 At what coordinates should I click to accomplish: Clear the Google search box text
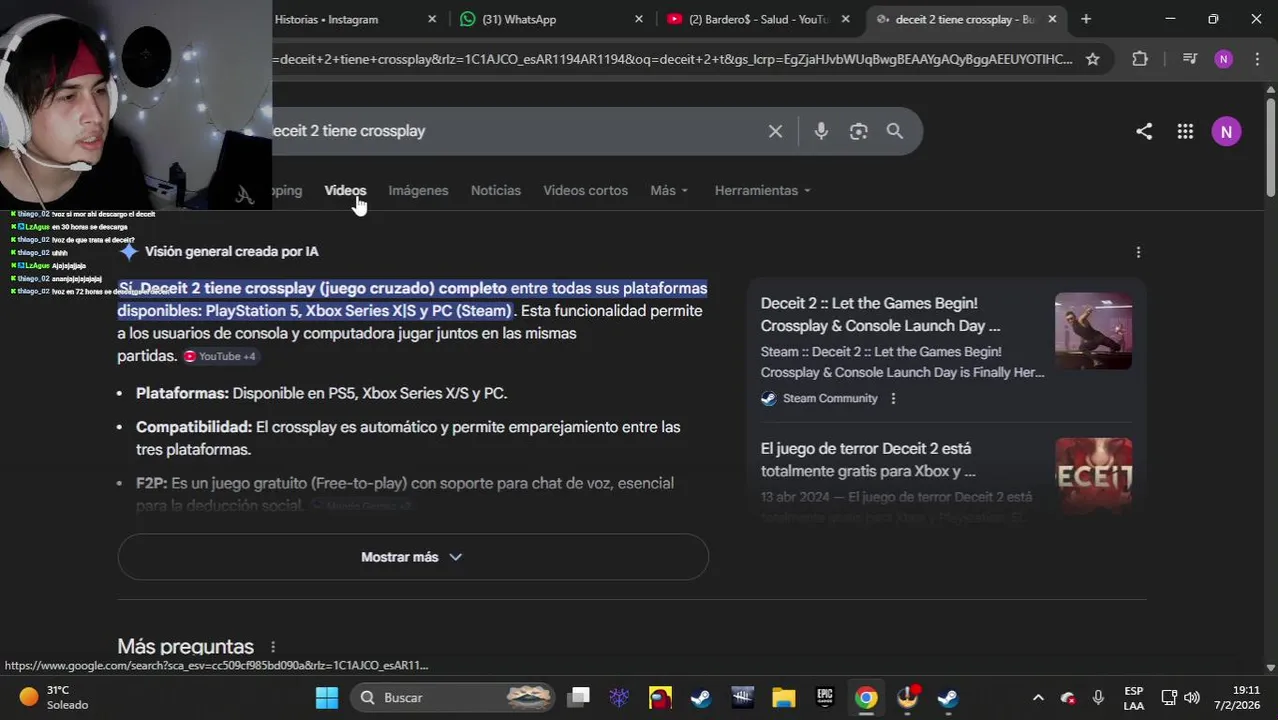775,131
